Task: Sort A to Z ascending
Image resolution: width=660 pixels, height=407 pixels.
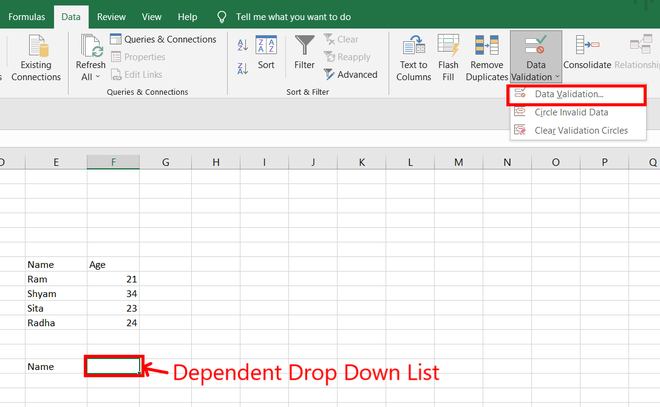Action: click(242, 45)
